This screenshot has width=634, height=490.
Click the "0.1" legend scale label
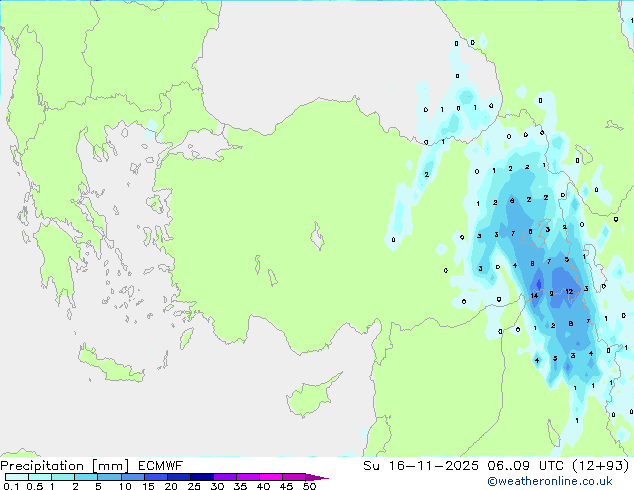[11, 486]
